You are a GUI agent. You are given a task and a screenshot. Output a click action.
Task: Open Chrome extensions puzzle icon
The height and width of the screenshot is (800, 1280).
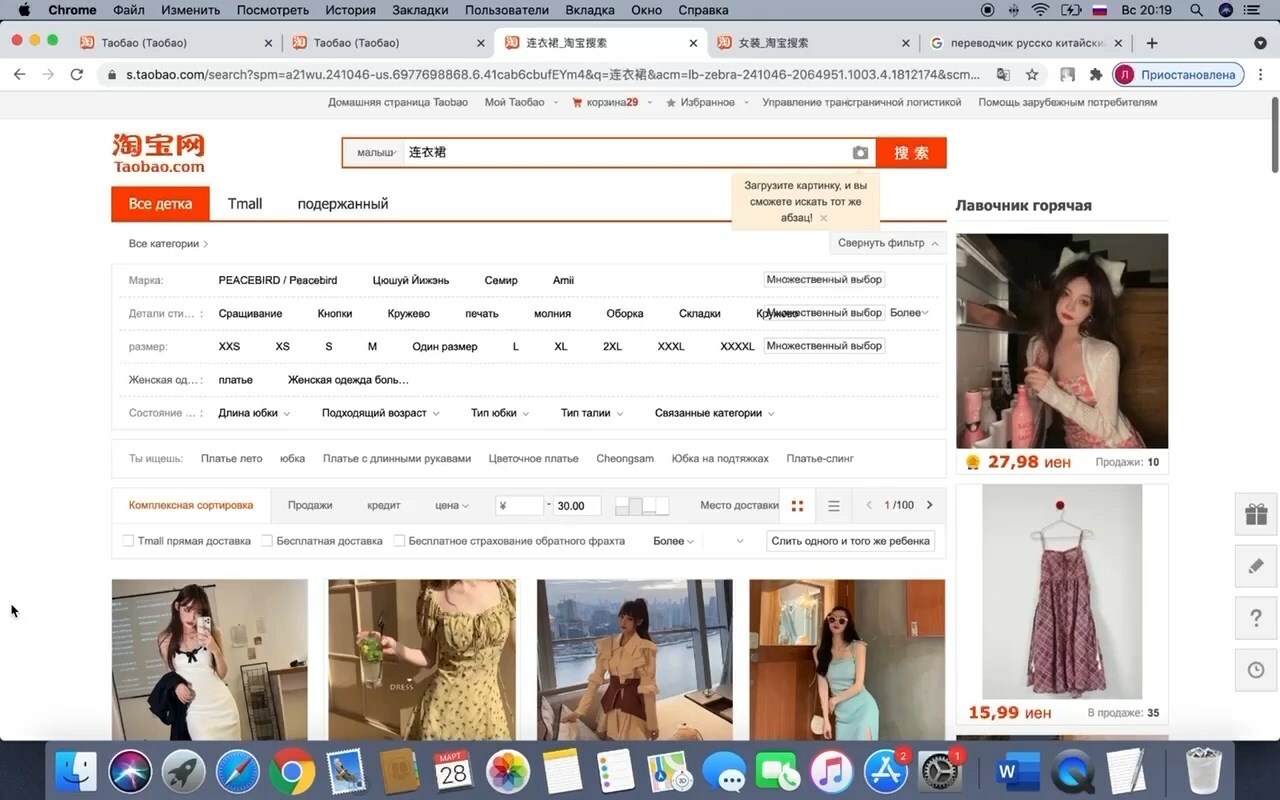[x=1096, y=74]
